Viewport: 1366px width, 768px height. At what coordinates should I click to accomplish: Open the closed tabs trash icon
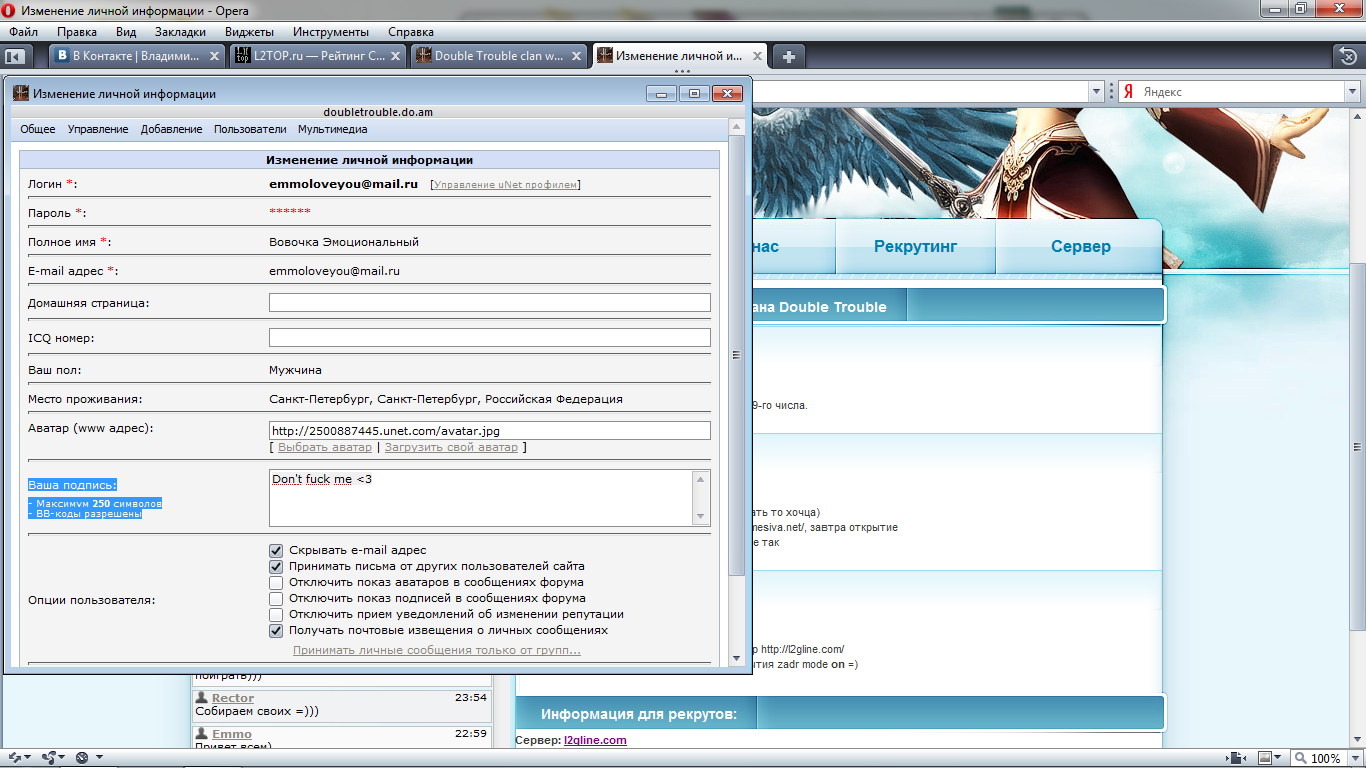1347,56
